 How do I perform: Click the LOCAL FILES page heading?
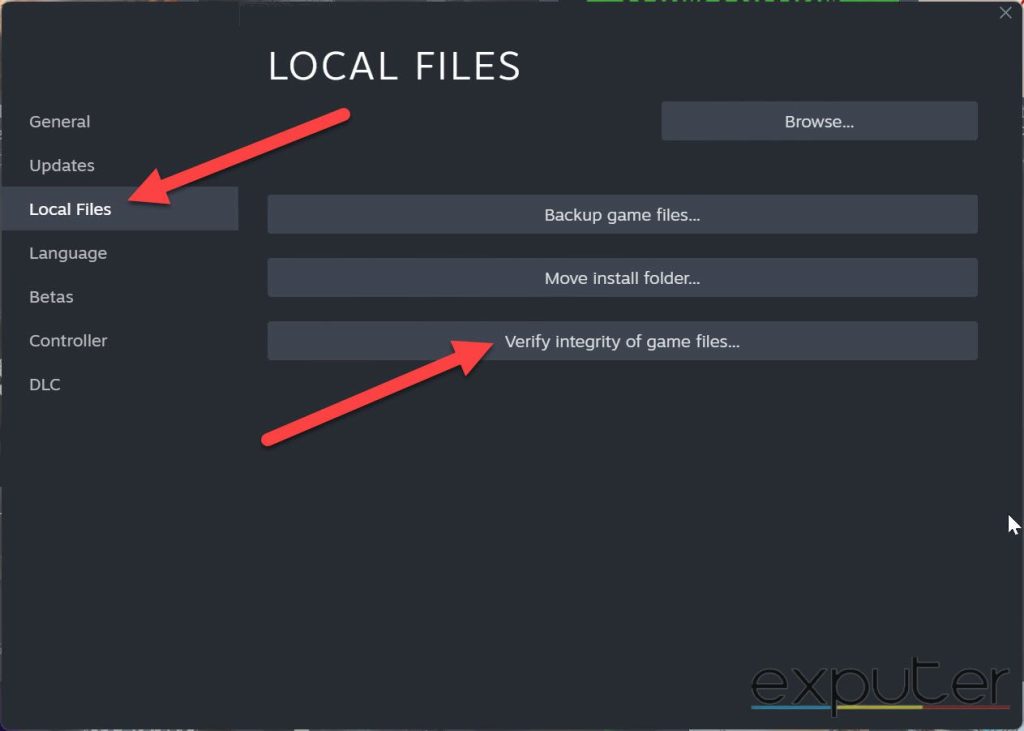393,66
